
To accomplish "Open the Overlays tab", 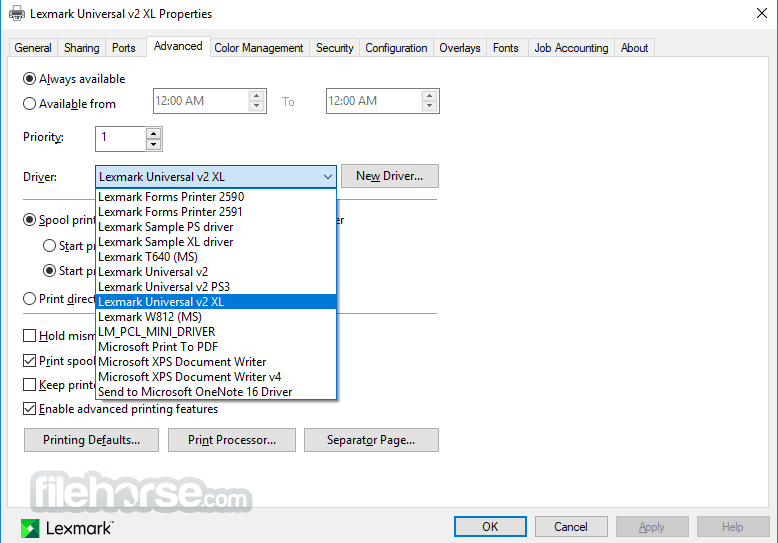I will coord(459,48).
